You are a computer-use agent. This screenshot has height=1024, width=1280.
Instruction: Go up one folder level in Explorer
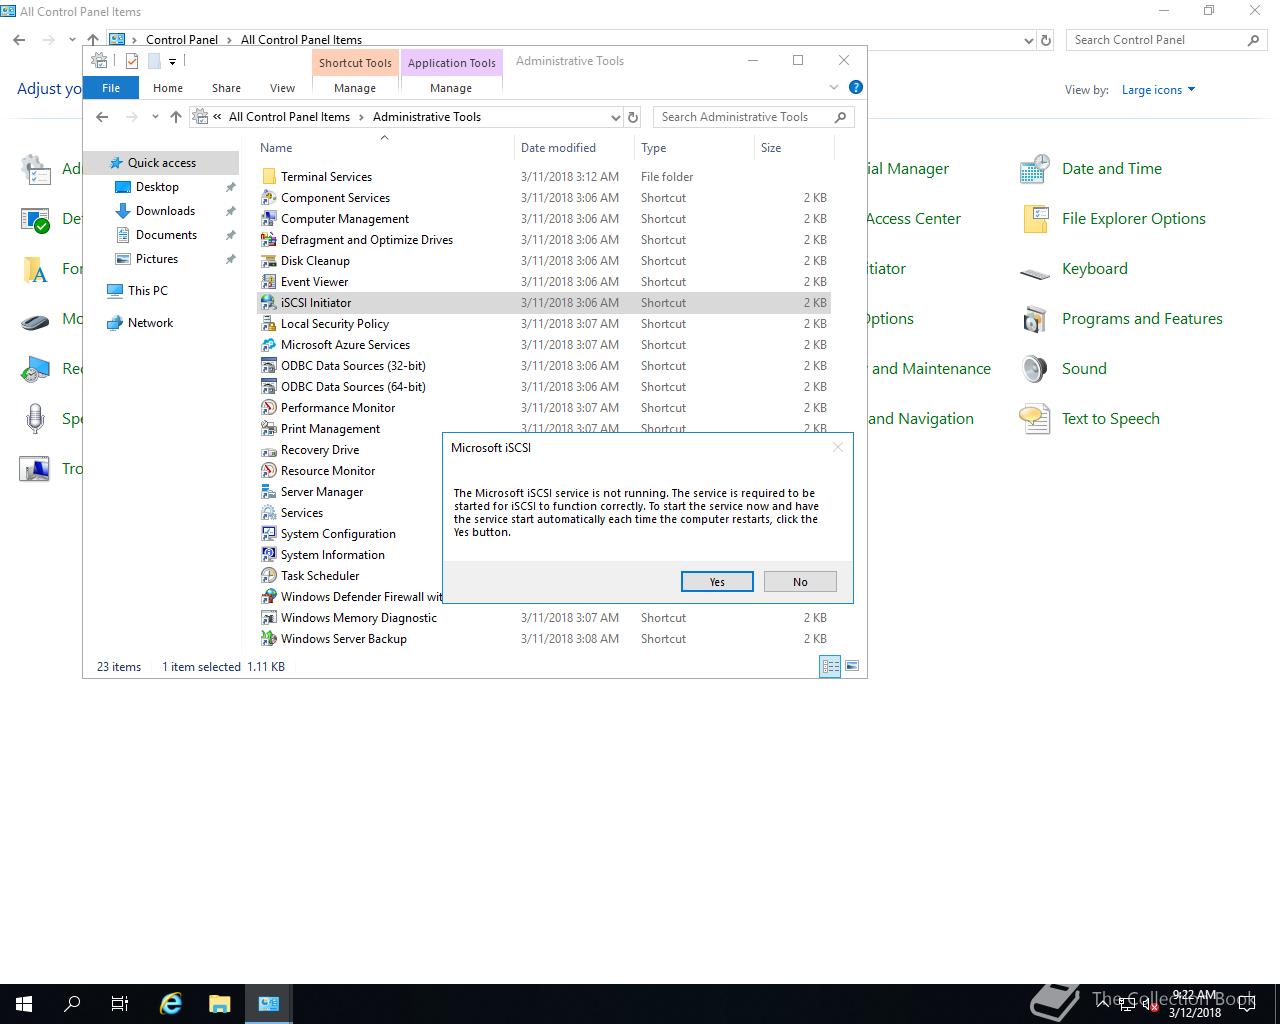click(176, 117)
